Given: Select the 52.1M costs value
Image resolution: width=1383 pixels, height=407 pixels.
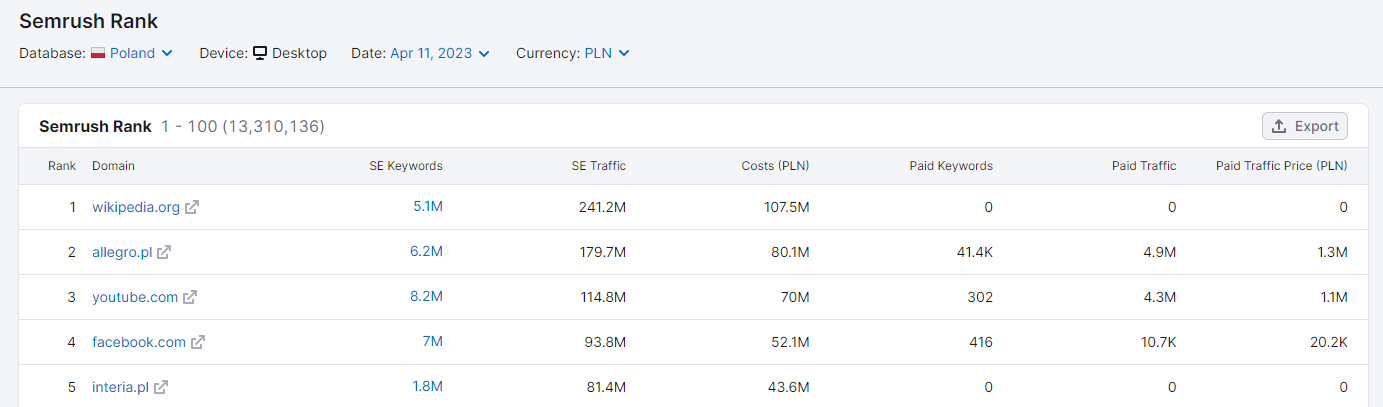Looking at the screenshot, I should (x=790, y=342).
